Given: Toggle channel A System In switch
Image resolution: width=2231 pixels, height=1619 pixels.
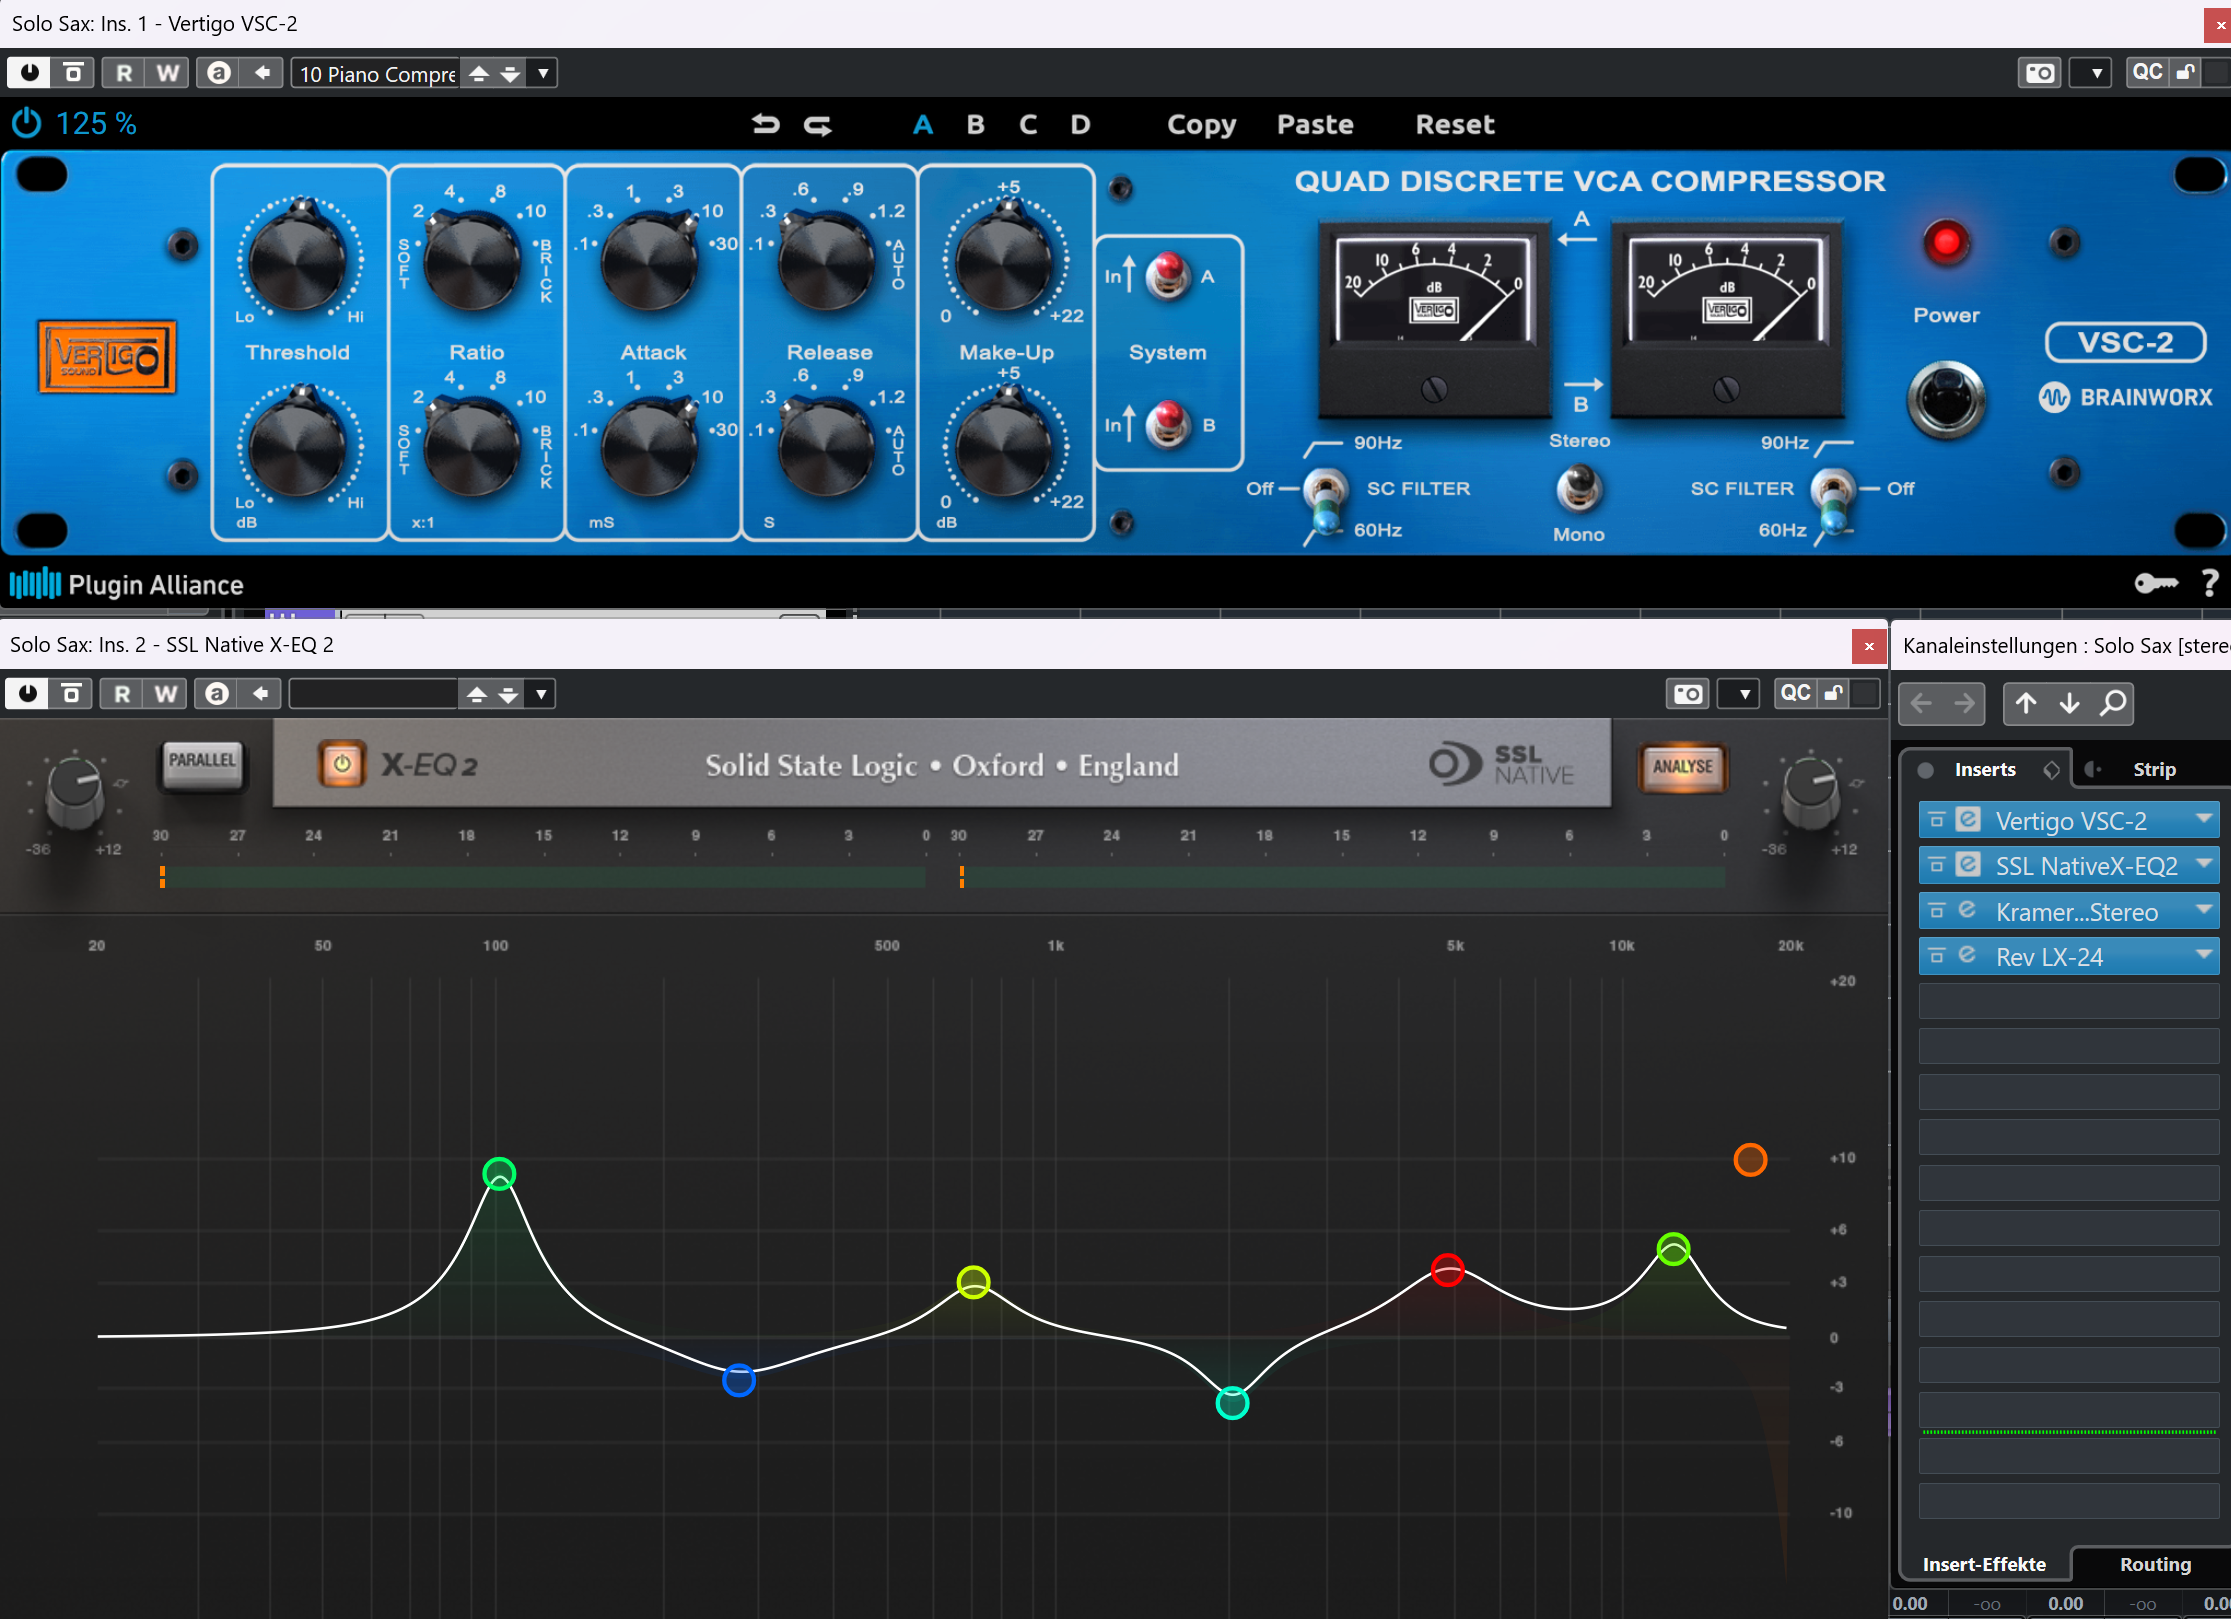Looking at the screenshot, I should tap(1167, 275).
